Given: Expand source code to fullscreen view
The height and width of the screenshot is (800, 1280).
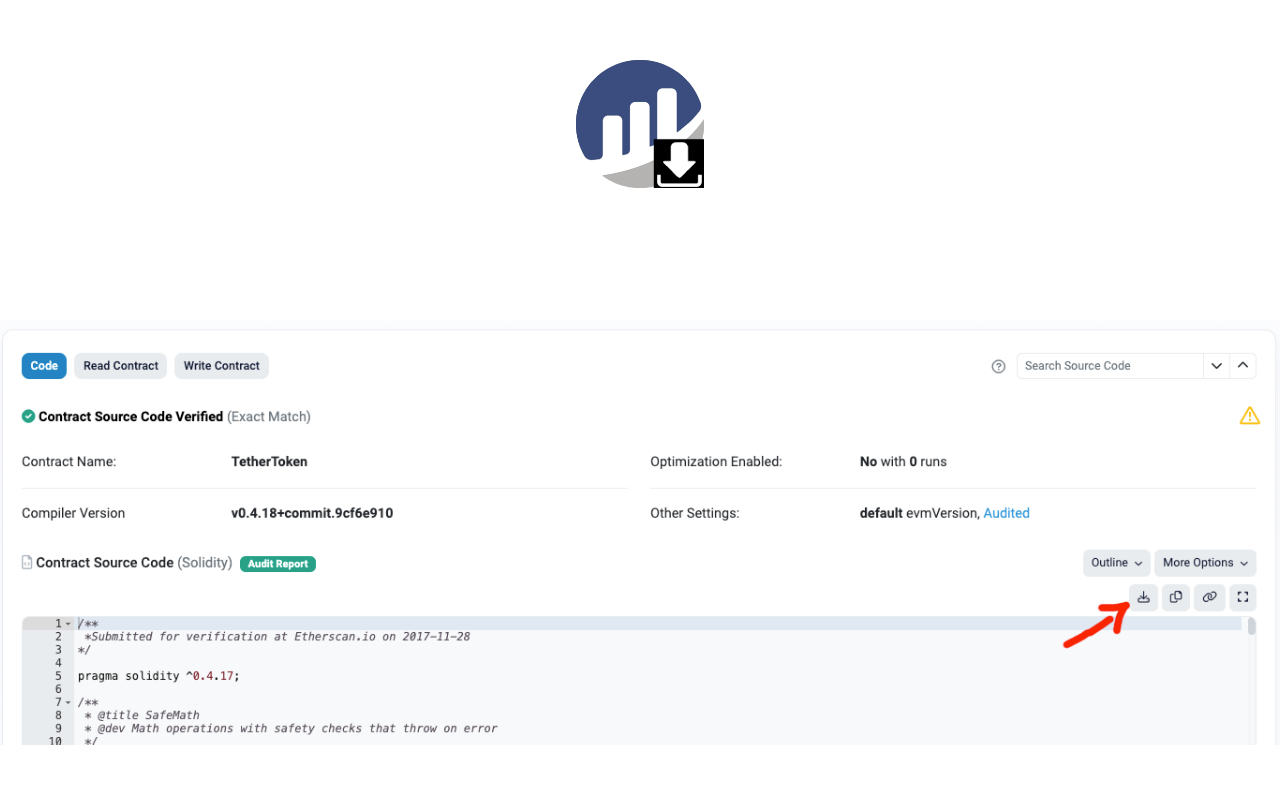Looking at the screenshot, I should (x=1242, y=597).
